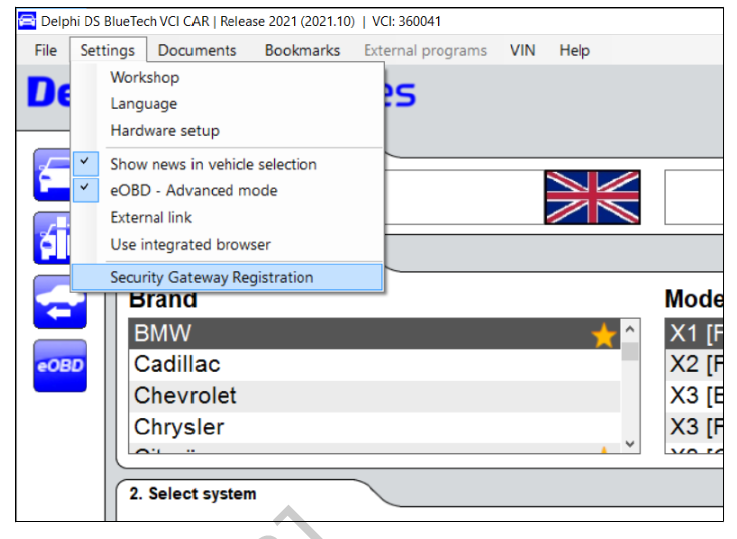Toggle Show news in vehicle selection
Screen dimensions: 737x539
click(228, 164)
